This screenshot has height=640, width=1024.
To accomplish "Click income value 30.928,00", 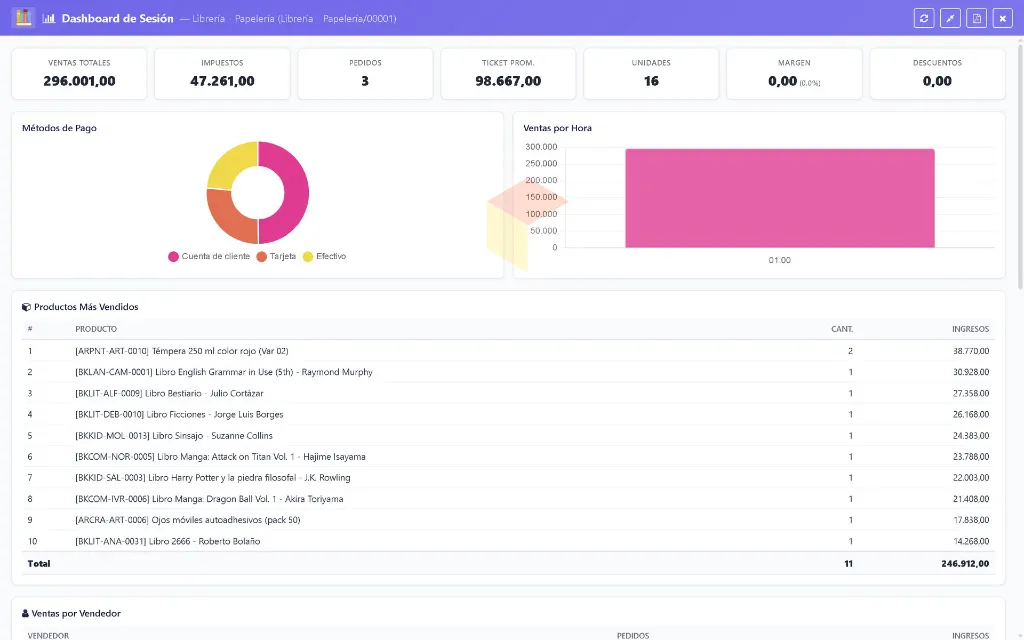I will (970, 372).
